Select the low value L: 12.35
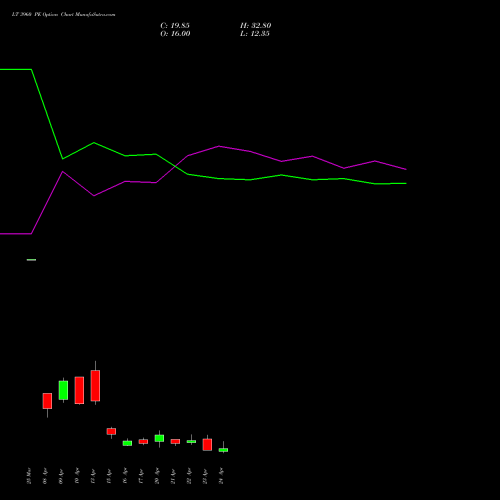Screen dimensions: 500x500 tap(255, 34)
